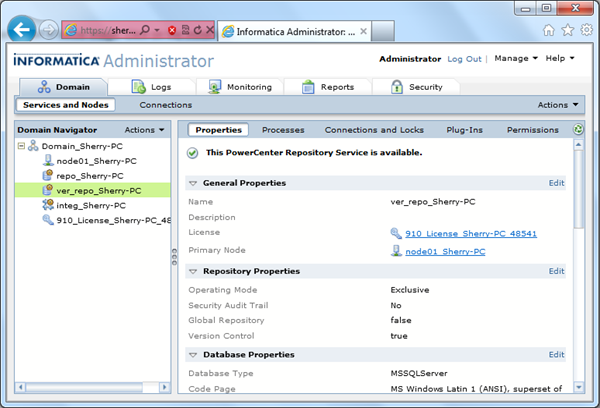Open the Favorites star icon
Screen dimensions: 600x408
(x=568, y=30)
